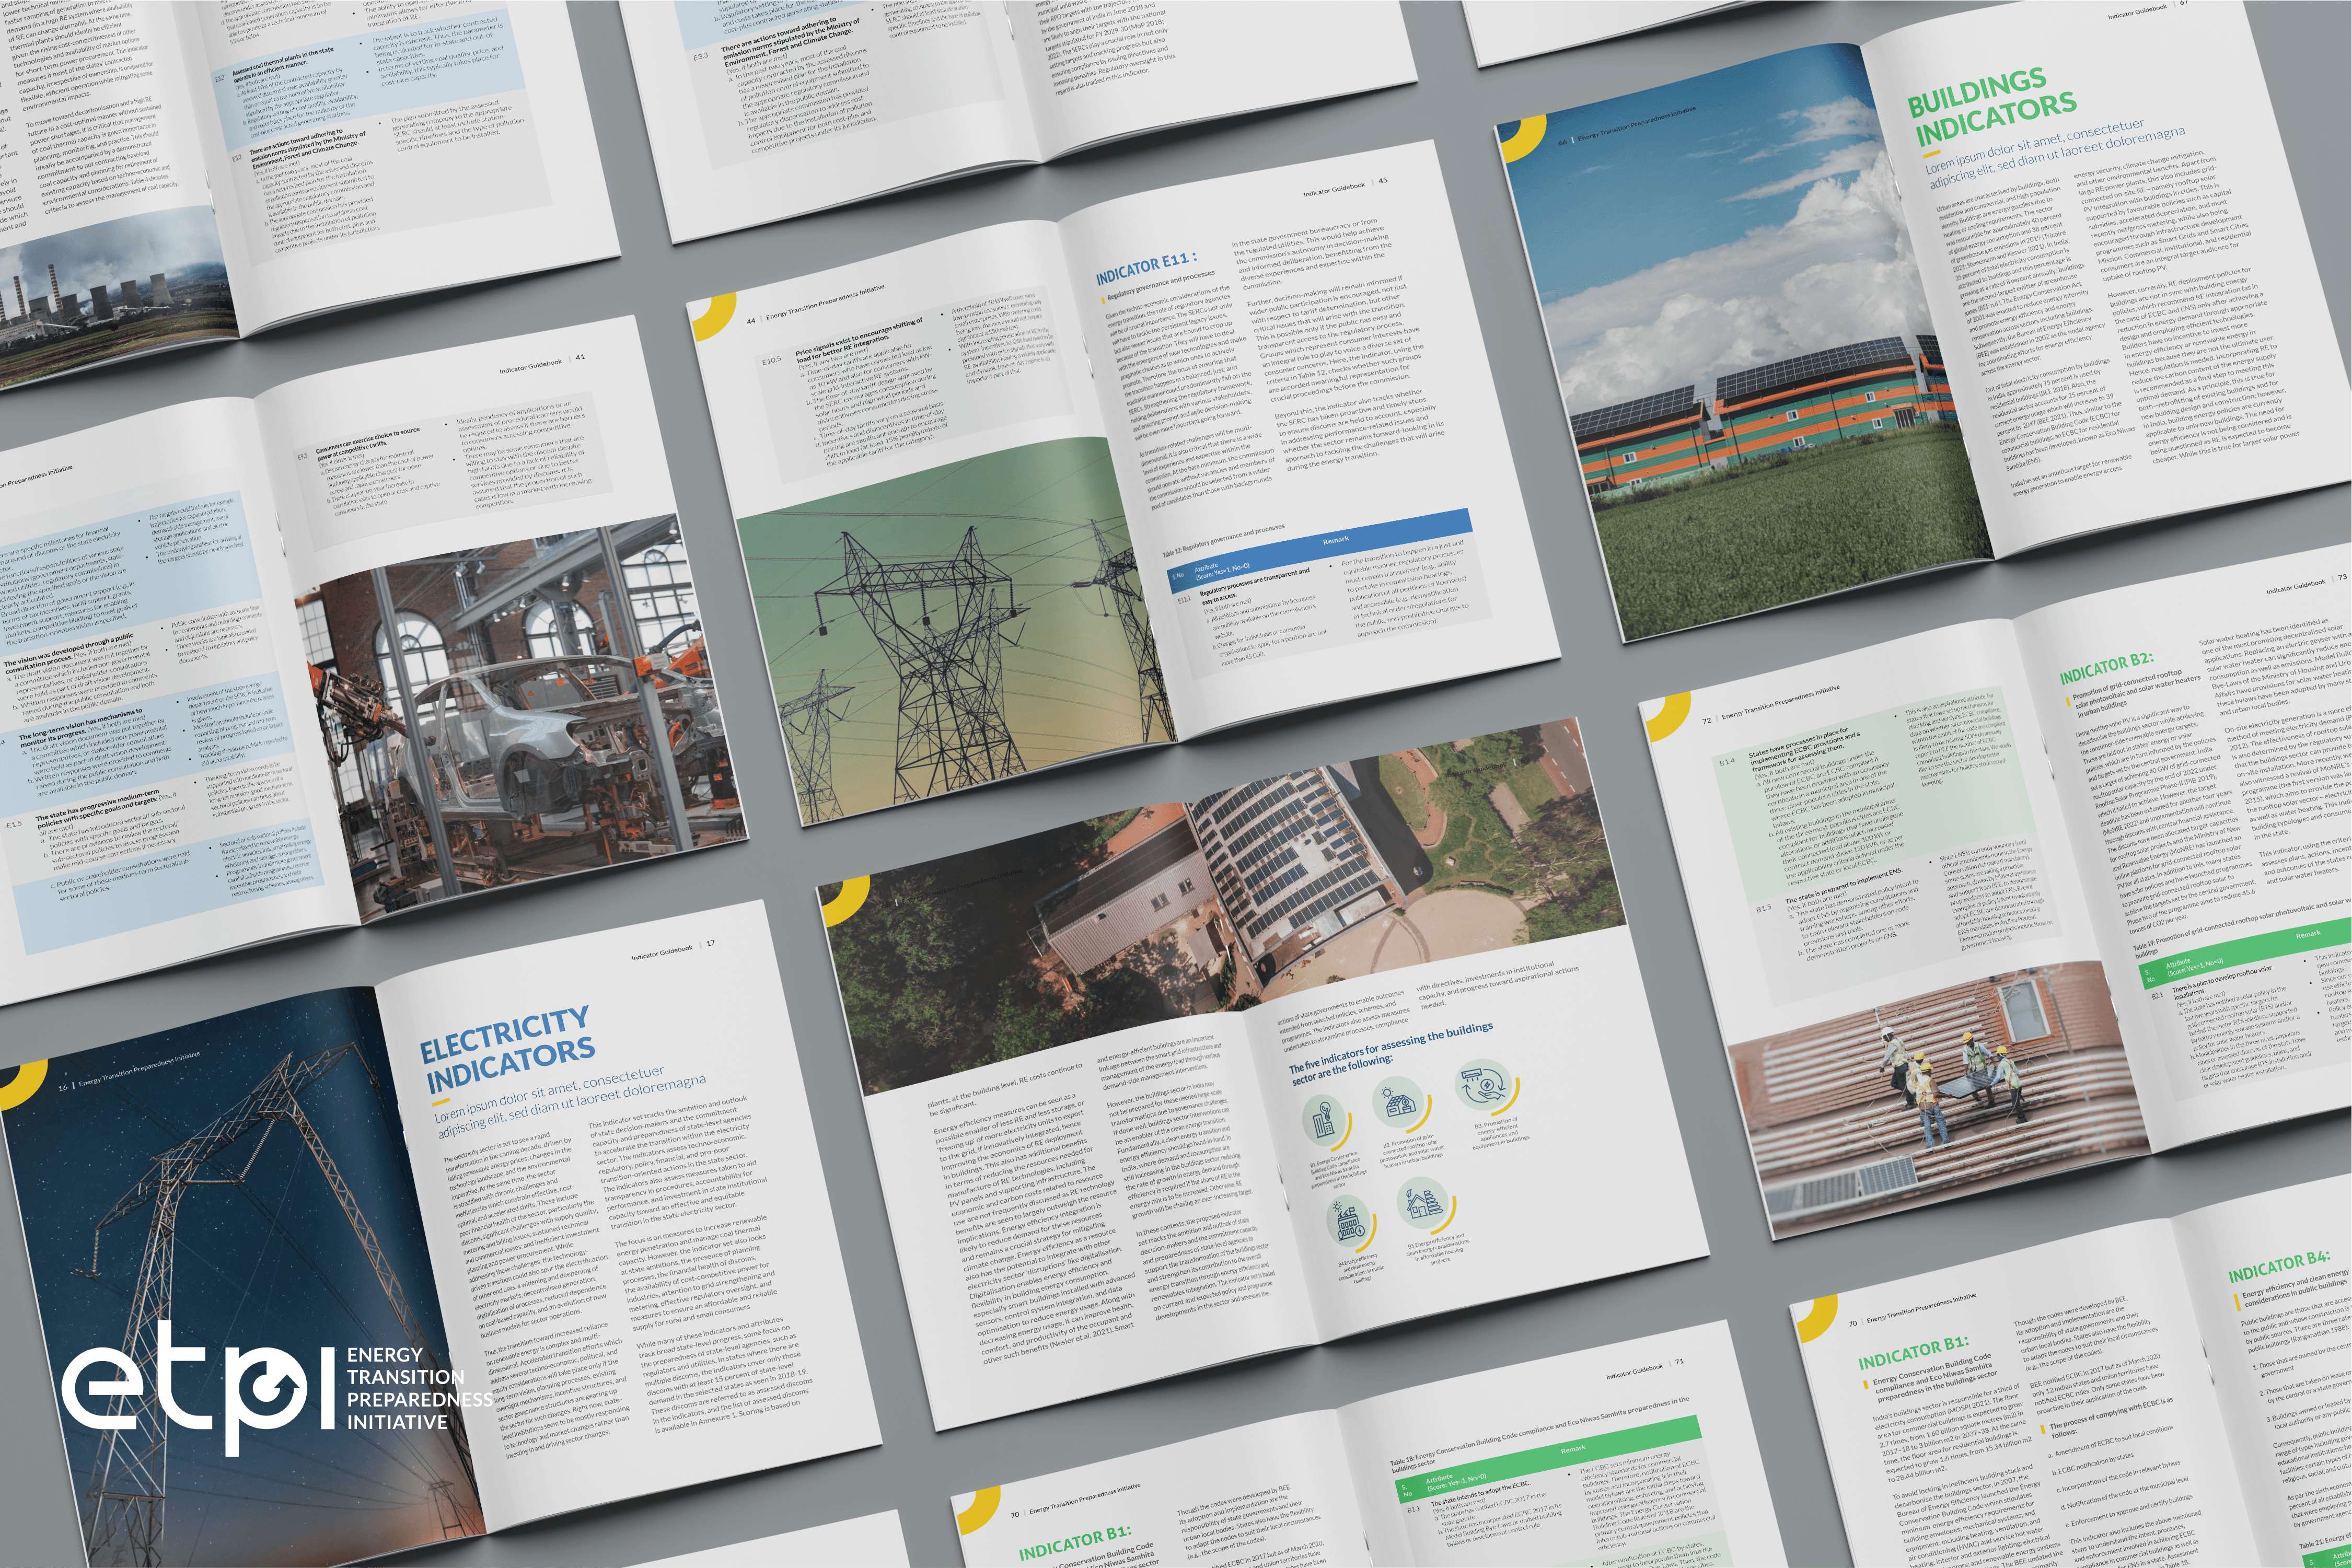Click the Electricity Indicators heading
The image size is (2352, 1568).
tap(507, 1050)
